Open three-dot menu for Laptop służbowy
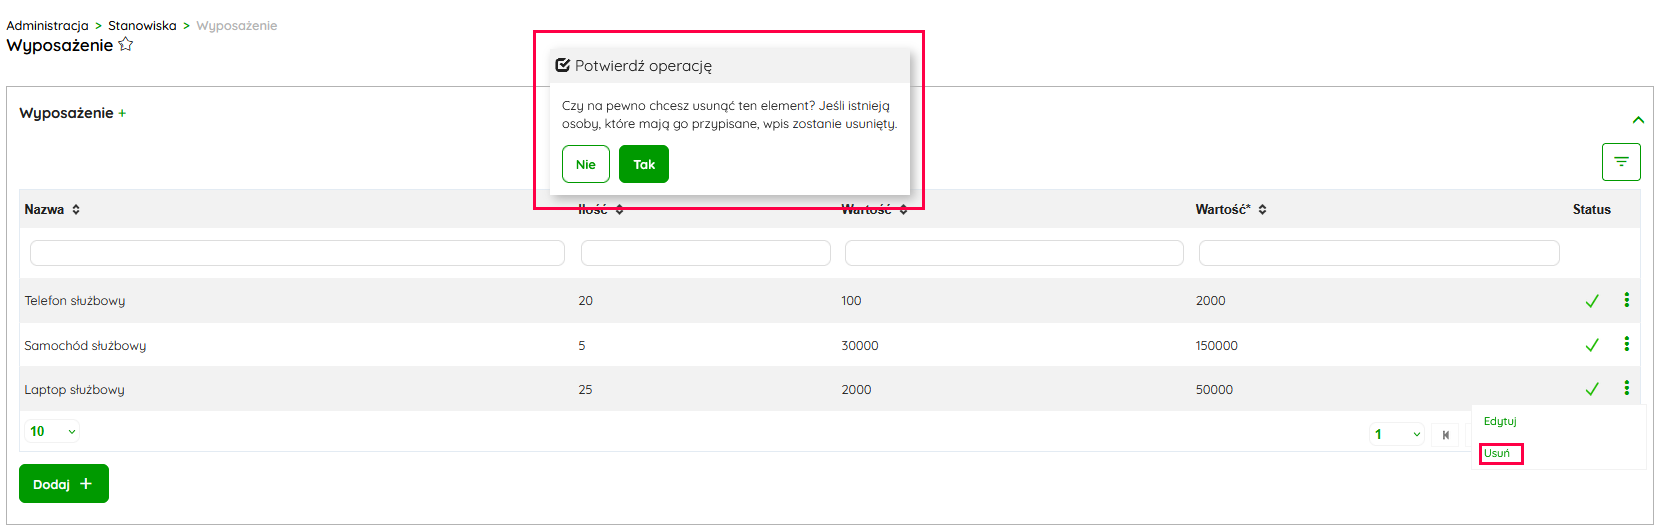 [1627, 388]
